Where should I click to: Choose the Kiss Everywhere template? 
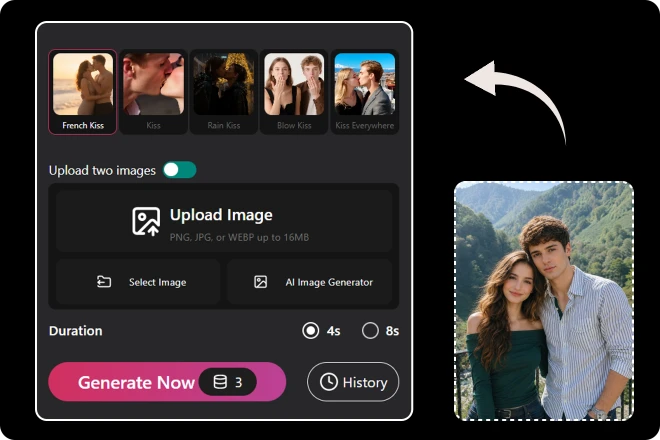pyautogui.click(x=365, y=92)
